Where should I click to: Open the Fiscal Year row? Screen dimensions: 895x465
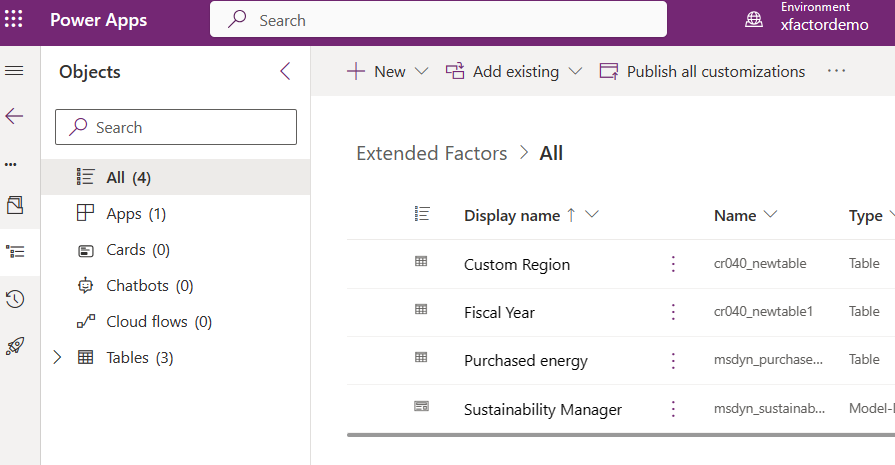click(499, 312)
